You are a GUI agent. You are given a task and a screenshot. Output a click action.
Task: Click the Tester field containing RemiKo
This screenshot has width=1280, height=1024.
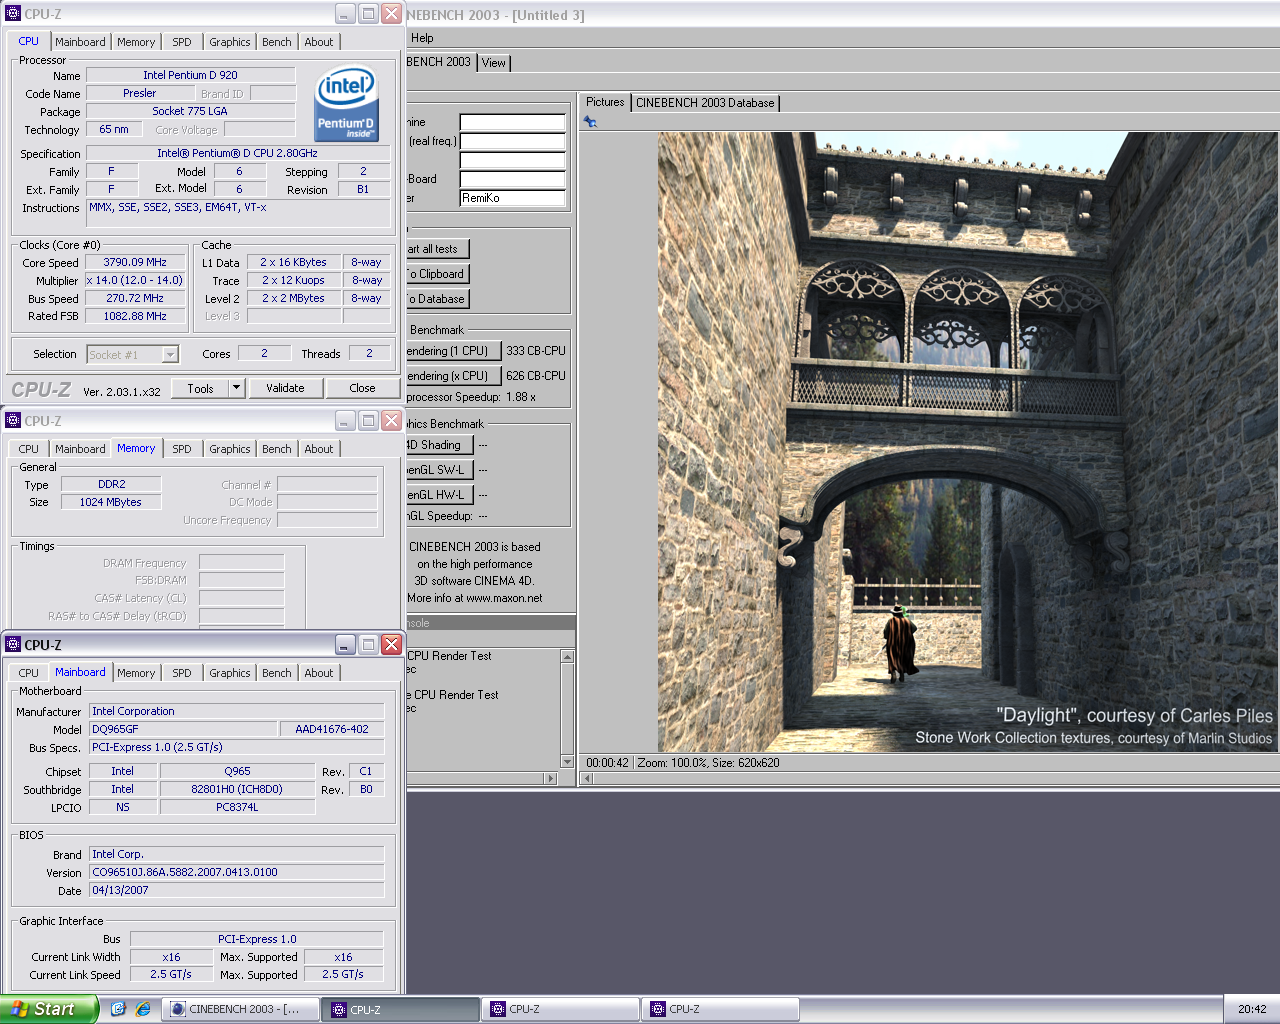tap(513, 198)
